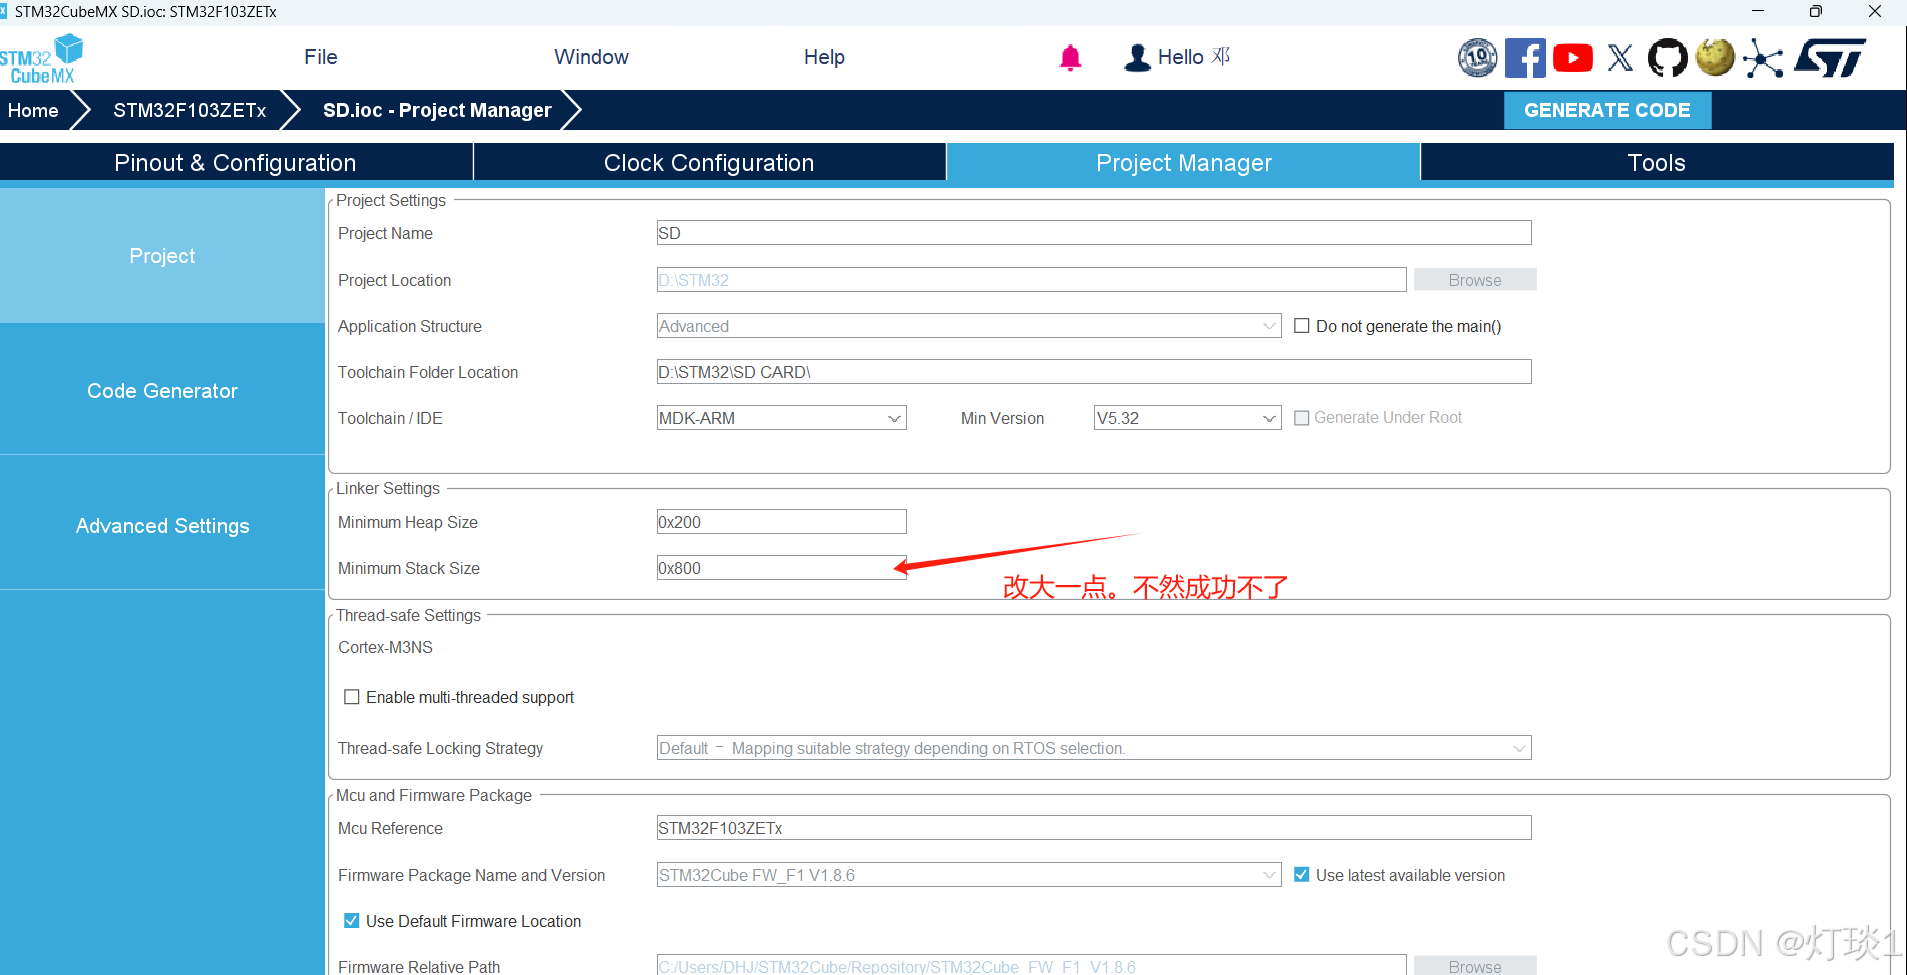
Task: Open the Min Version V5.32 dropdown
Action: click(1187, 418)
